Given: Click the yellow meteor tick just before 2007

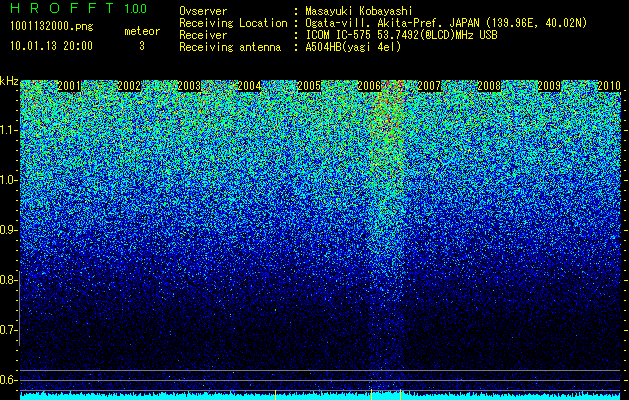Looking at the screenshot, I should (x=400, y=395).
